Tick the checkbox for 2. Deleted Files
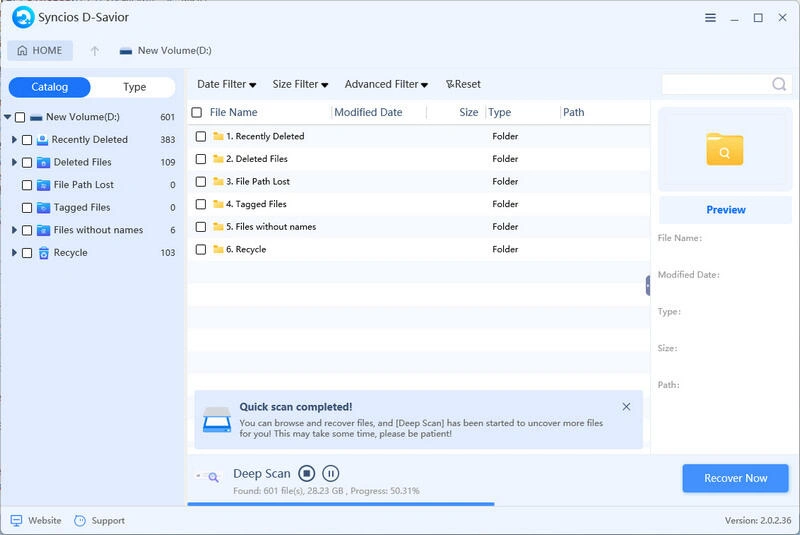The width and height of the screenshot is (800, 535). tap(201, 159)
